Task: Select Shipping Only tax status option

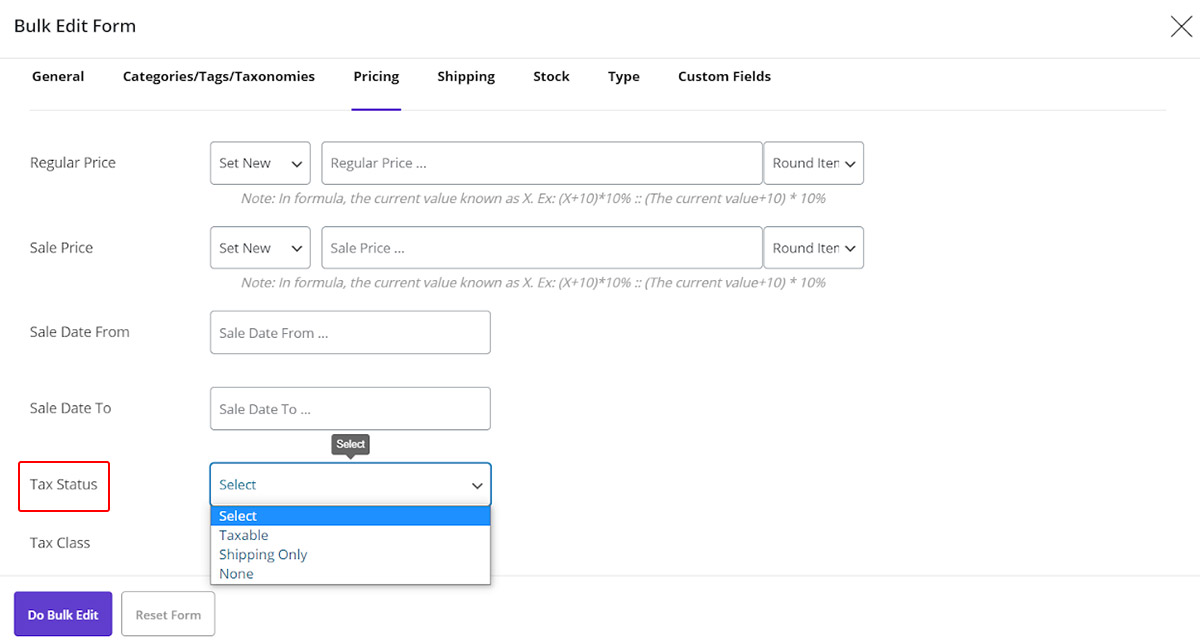Action: click(x=263, y=554)
